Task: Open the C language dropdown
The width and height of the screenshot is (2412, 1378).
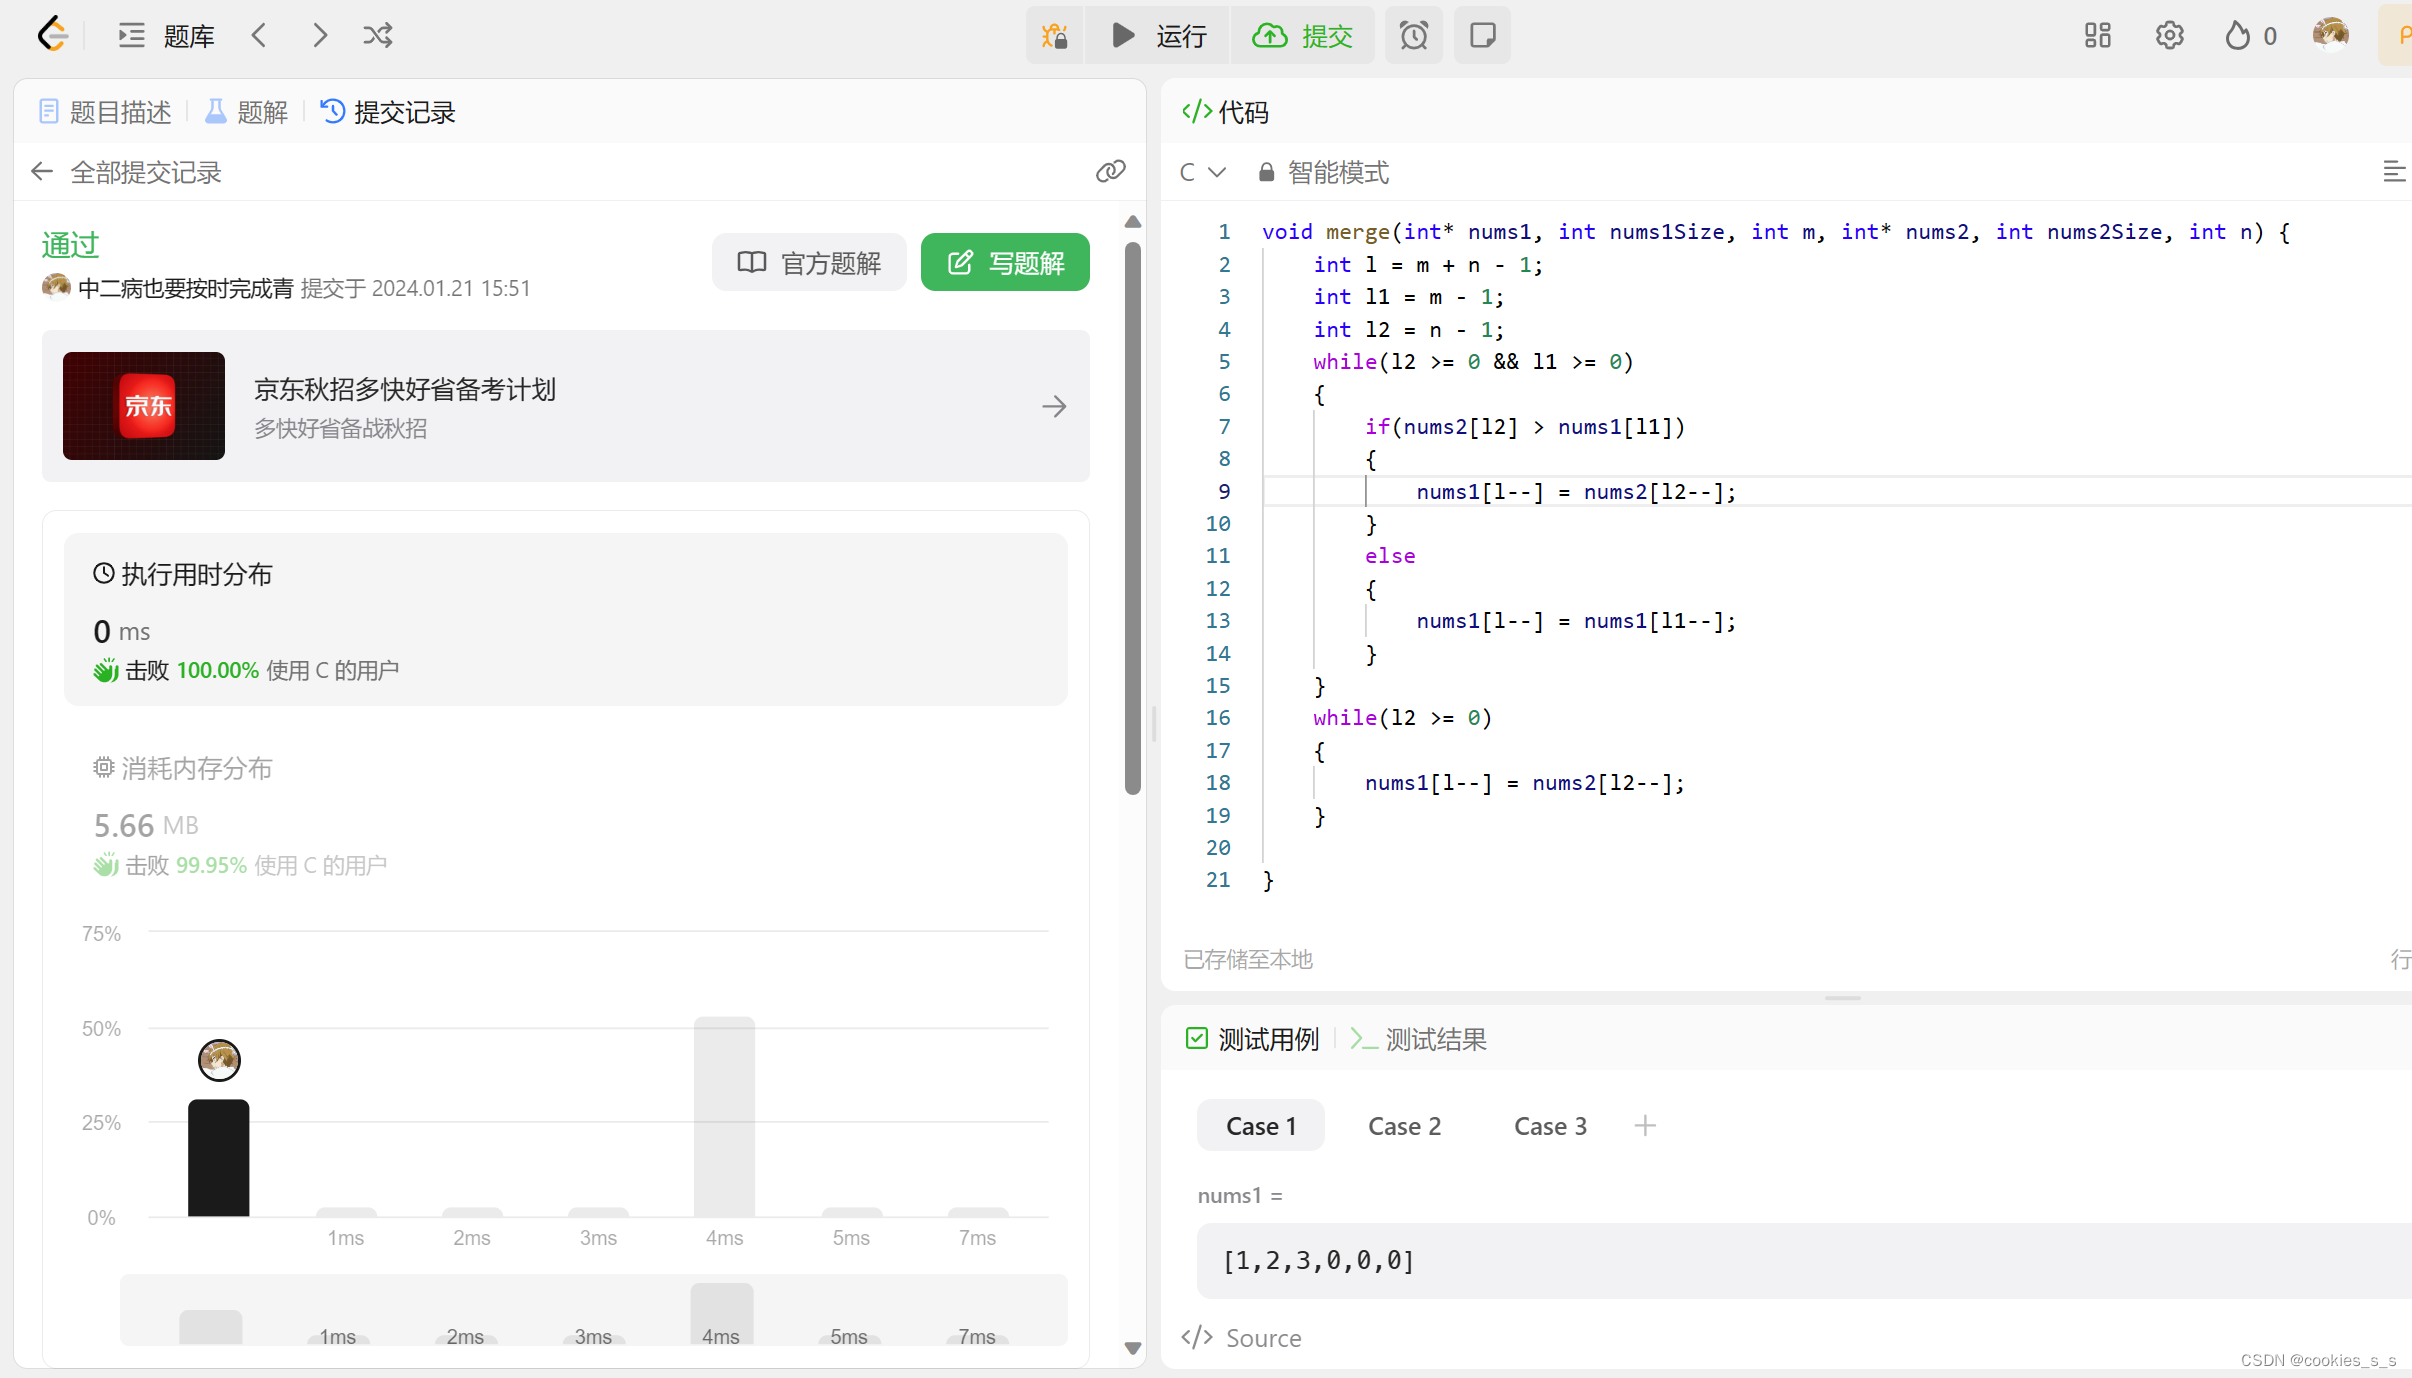Action: 1202,172
